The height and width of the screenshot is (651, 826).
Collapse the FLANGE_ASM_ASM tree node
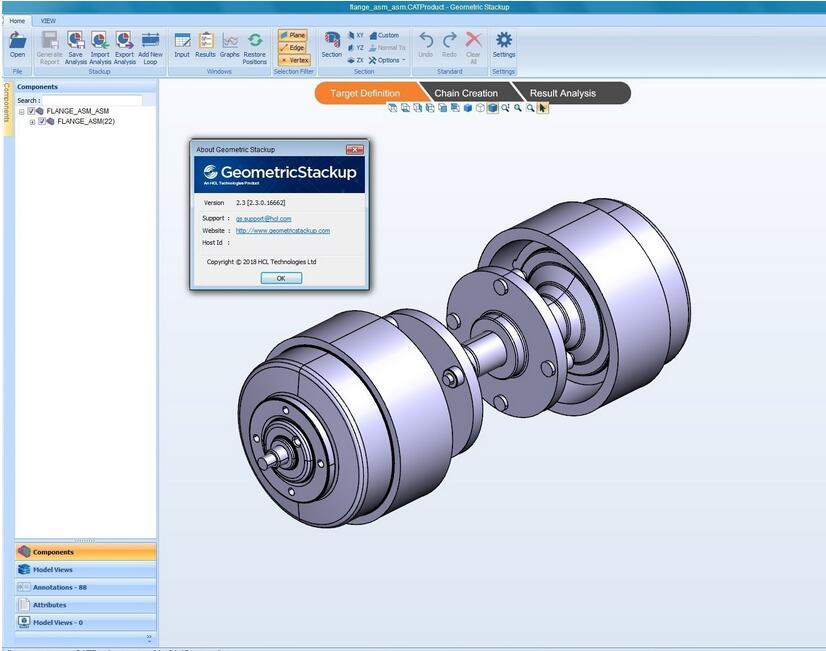[x=22, y=112]
